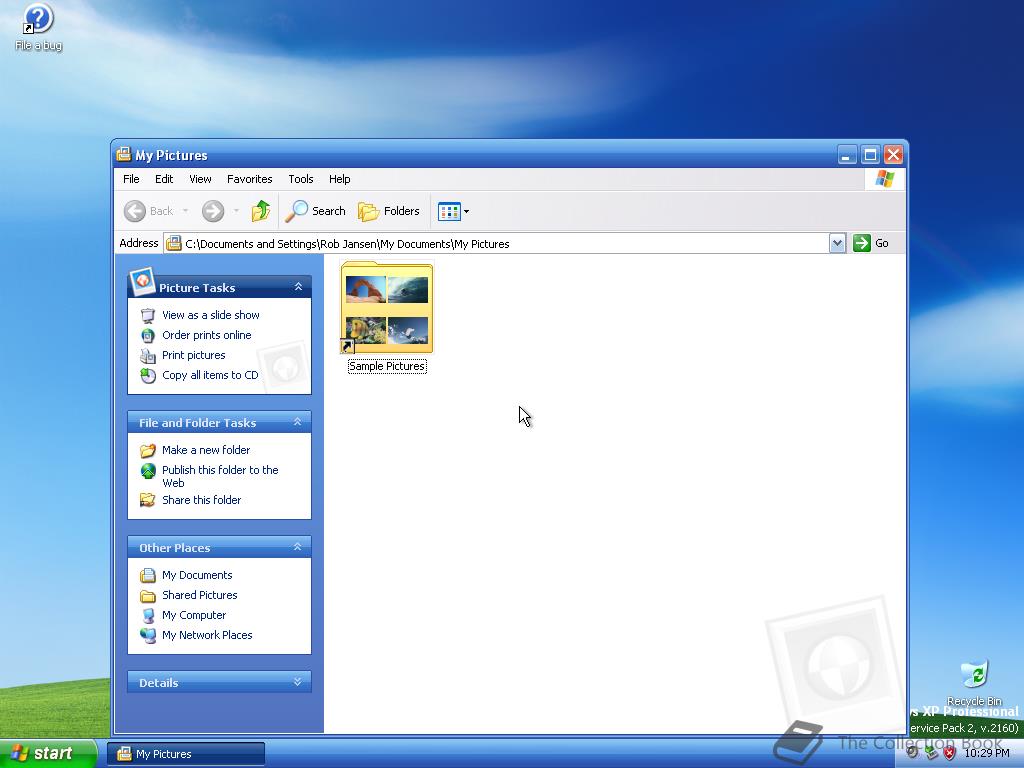Click the Share this folder icon
1024x768 pixels.
click(x=148, y=500)
